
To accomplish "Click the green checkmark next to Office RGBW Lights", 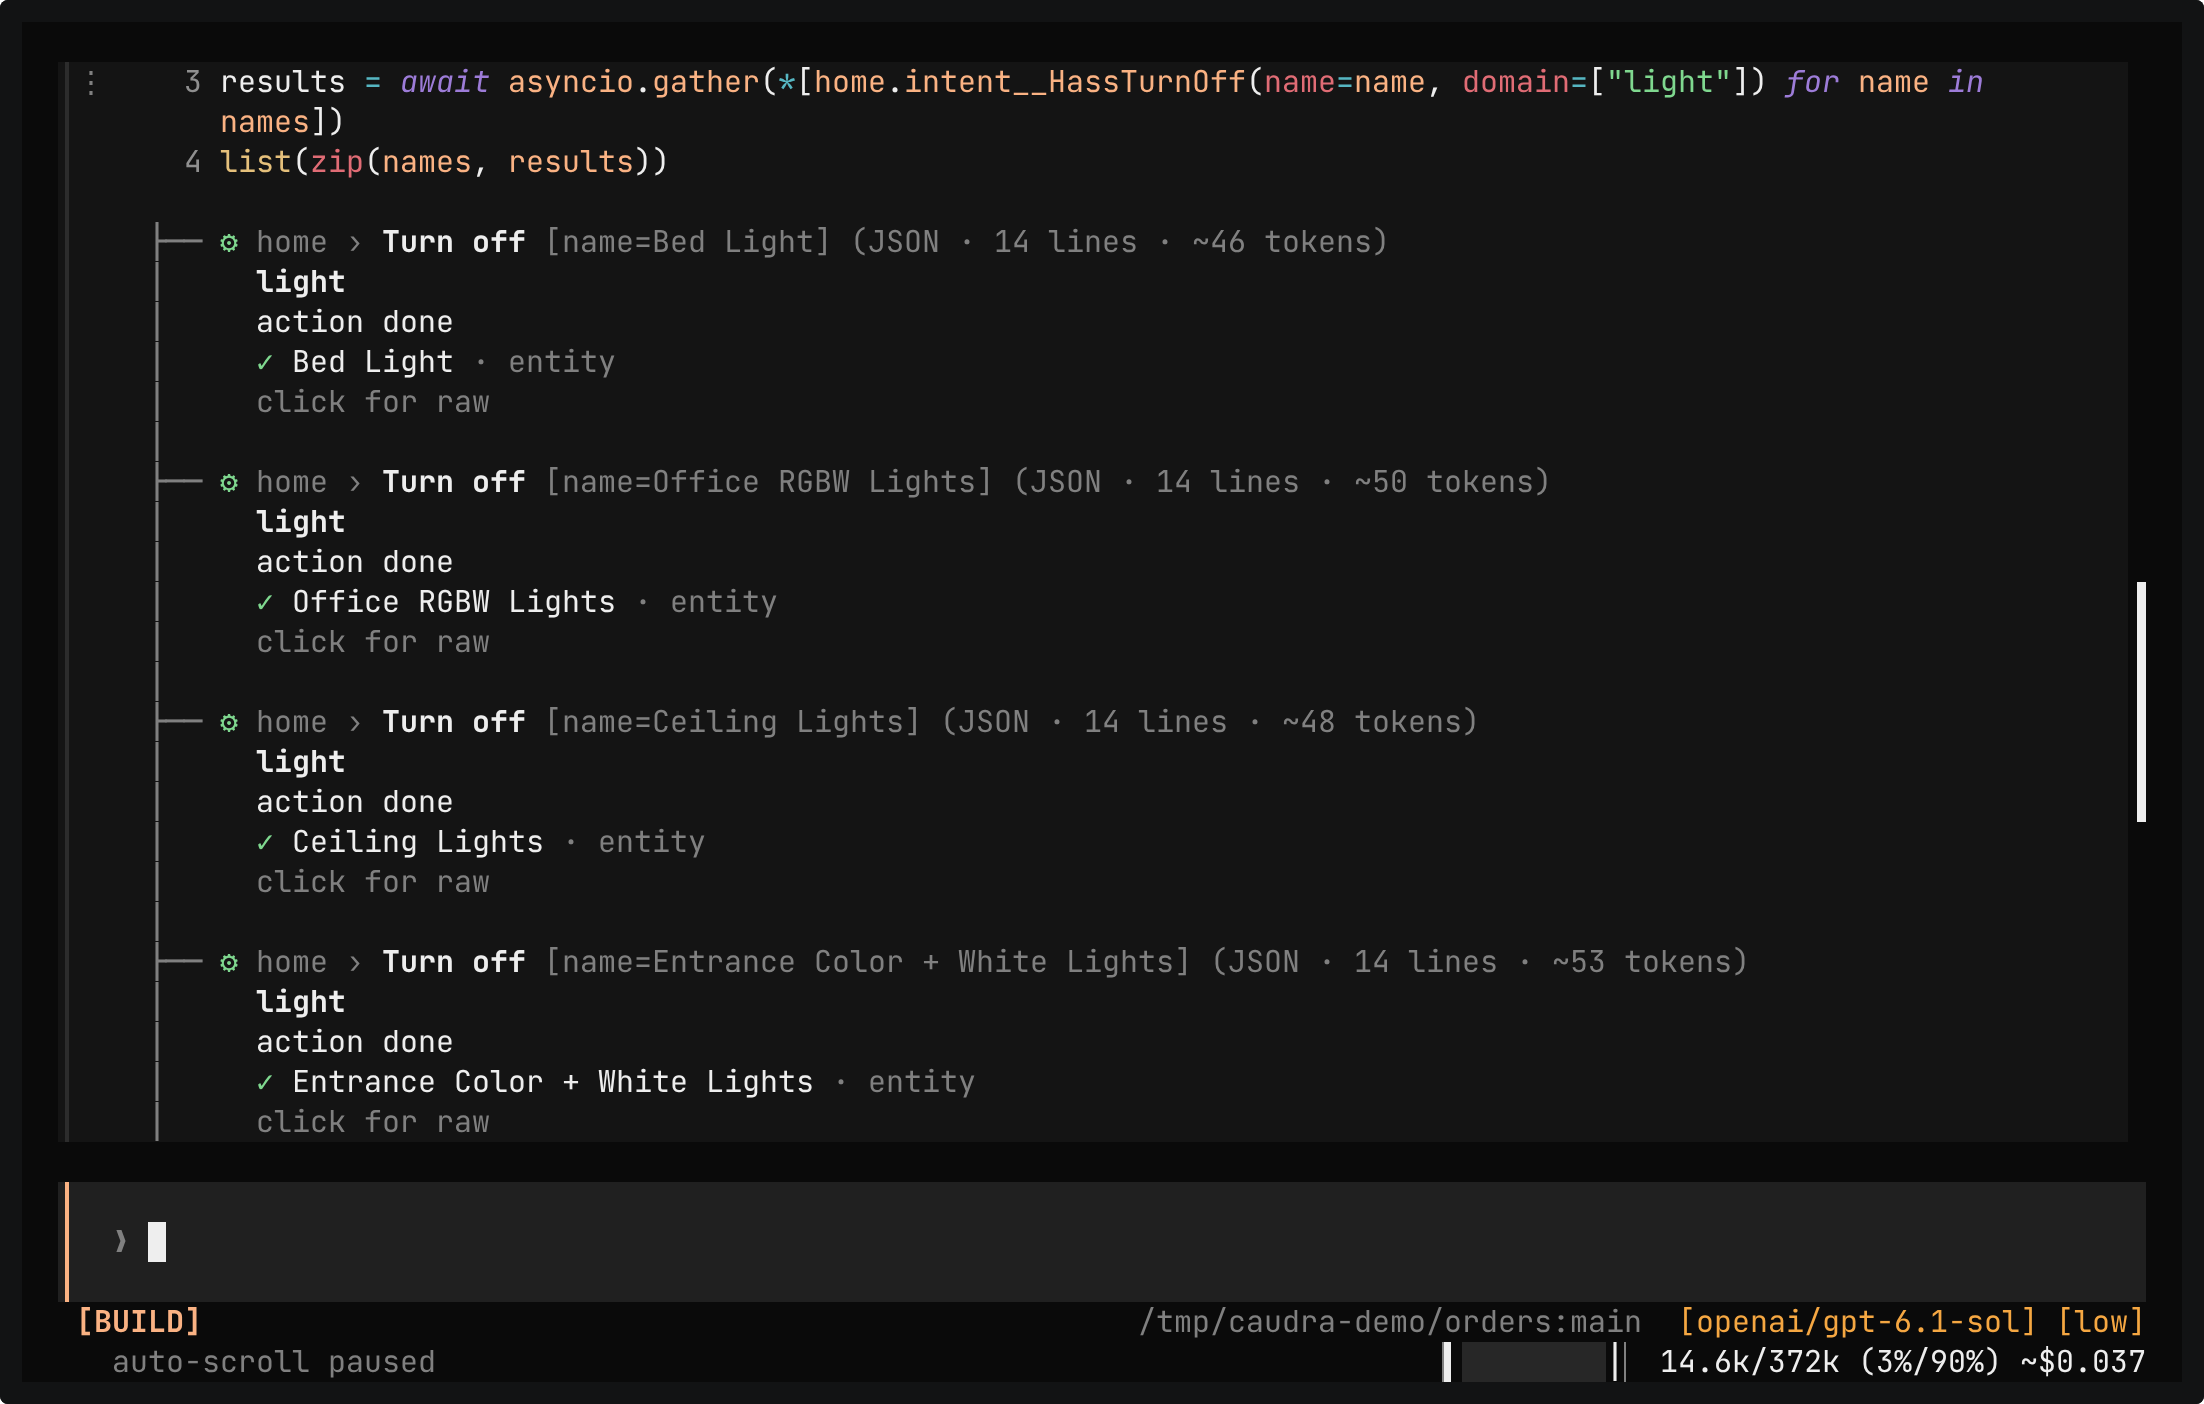I will [265, 602].
